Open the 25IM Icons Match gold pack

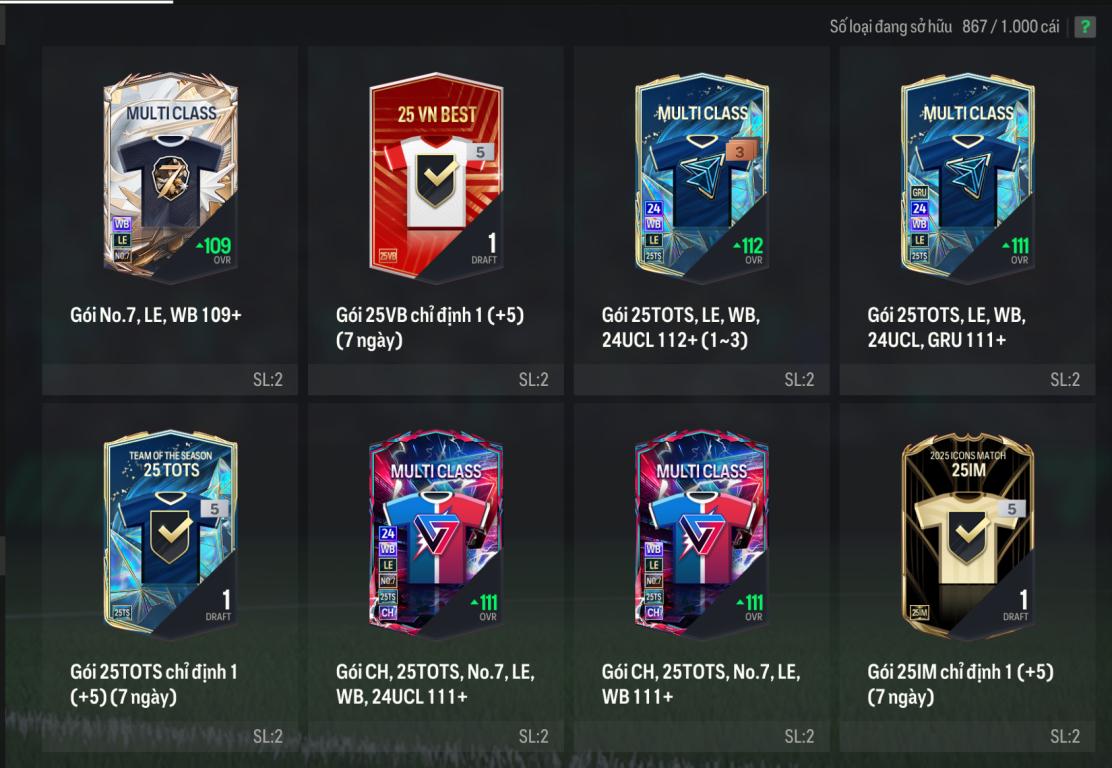tap(967, 533)
